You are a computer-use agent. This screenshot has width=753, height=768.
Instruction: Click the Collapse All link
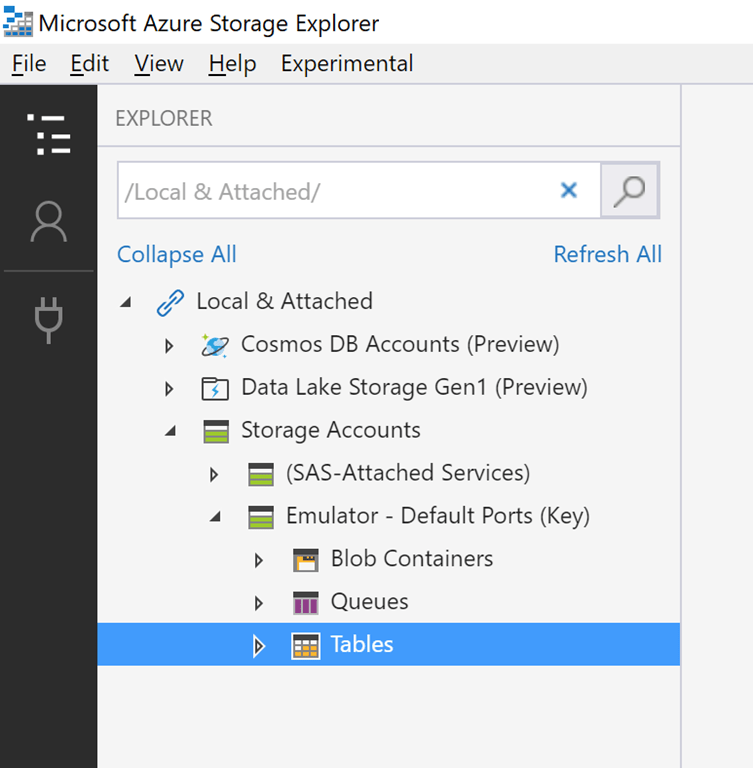point(177,254)
